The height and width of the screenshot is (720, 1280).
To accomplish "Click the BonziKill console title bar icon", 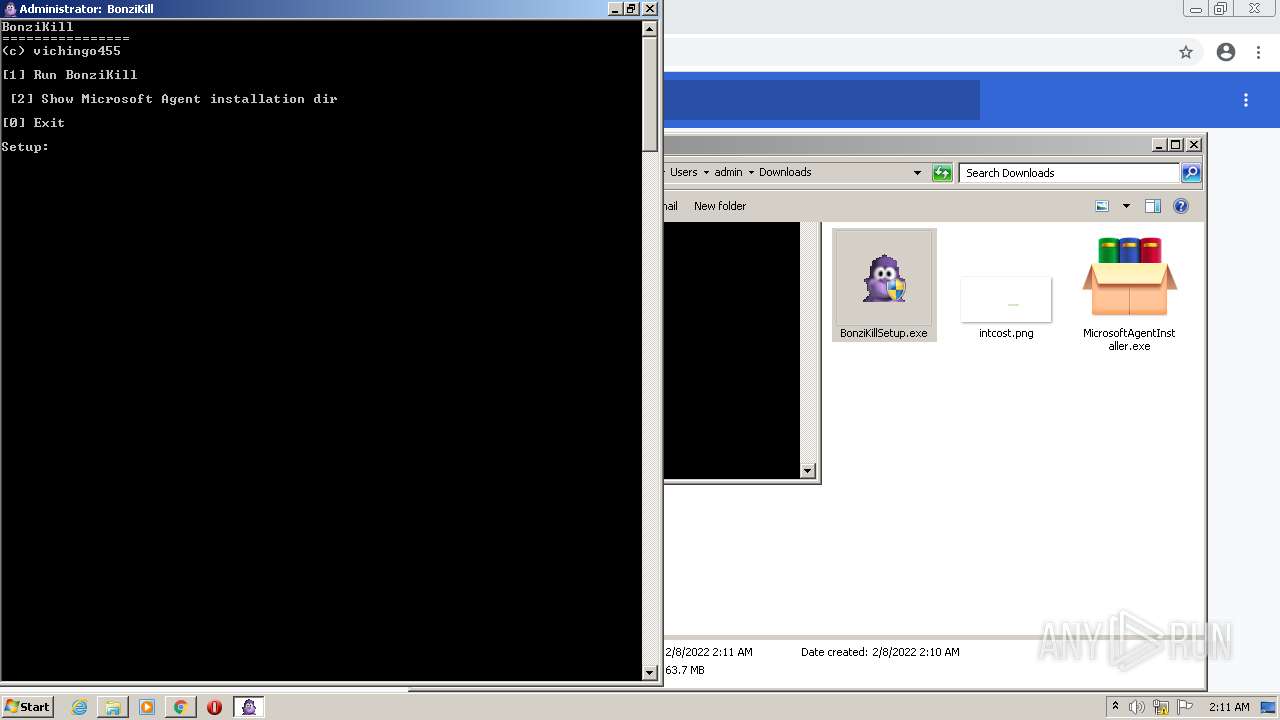I will tap(10, 9).
